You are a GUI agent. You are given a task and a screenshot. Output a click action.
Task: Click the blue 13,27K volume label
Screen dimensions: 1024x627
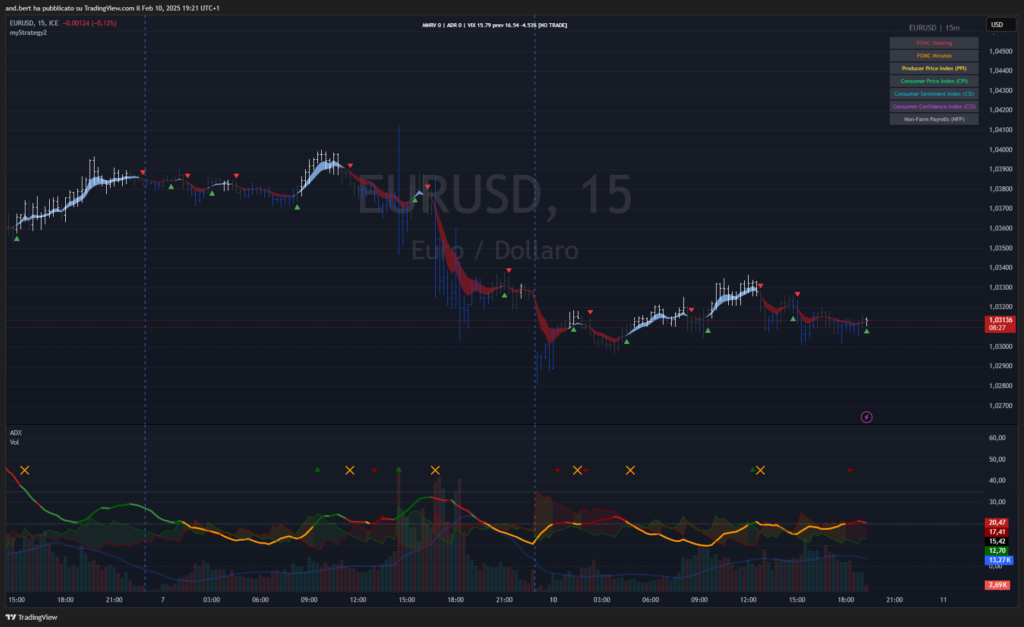pyautogui.click(x=996, y=561)
